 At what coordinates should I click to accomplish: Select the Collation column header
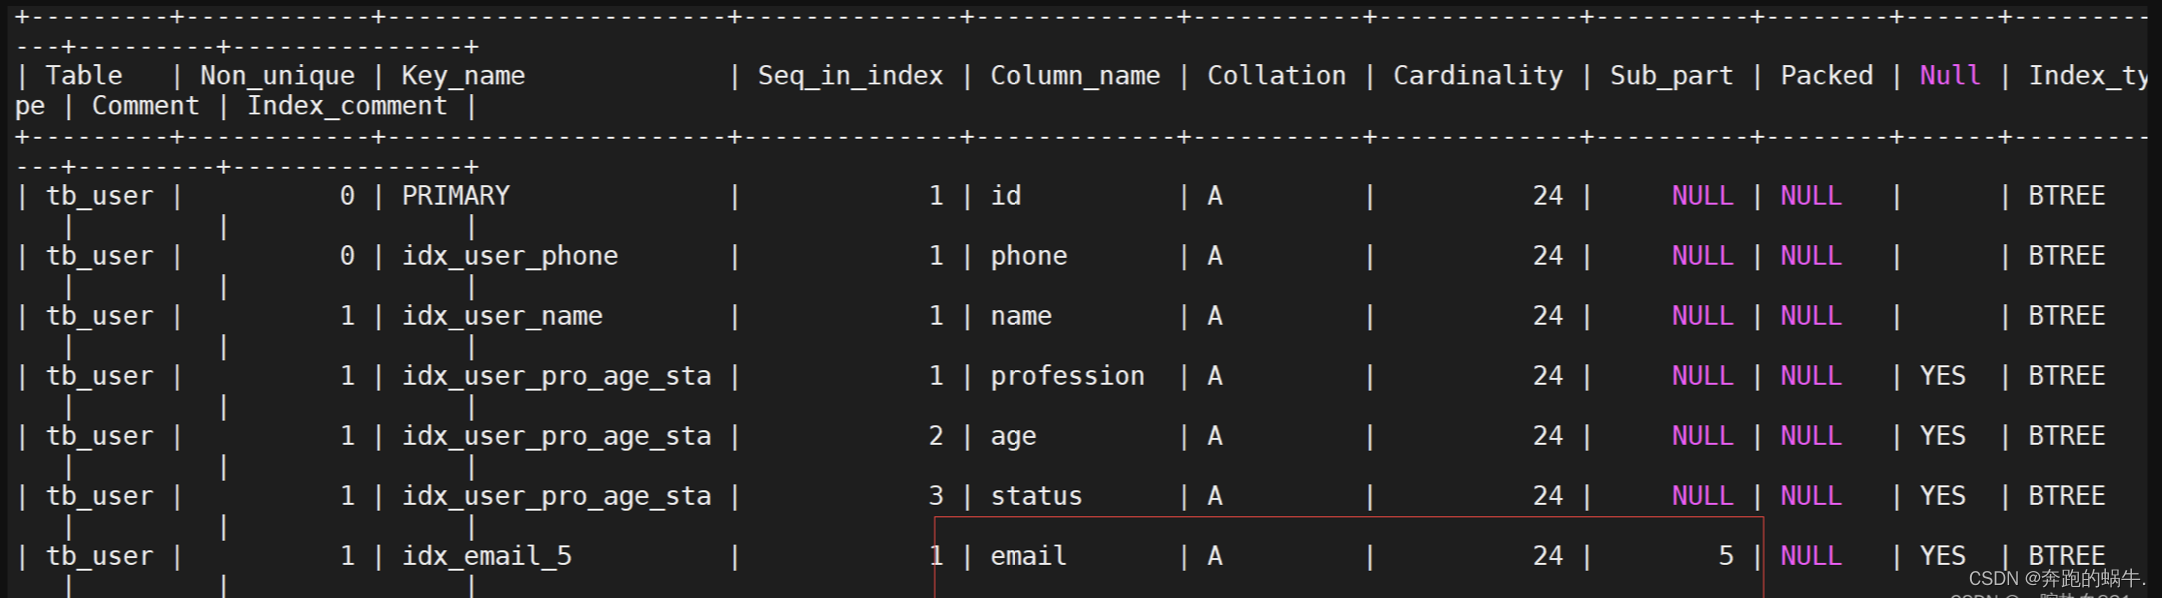coord(1276,76)
